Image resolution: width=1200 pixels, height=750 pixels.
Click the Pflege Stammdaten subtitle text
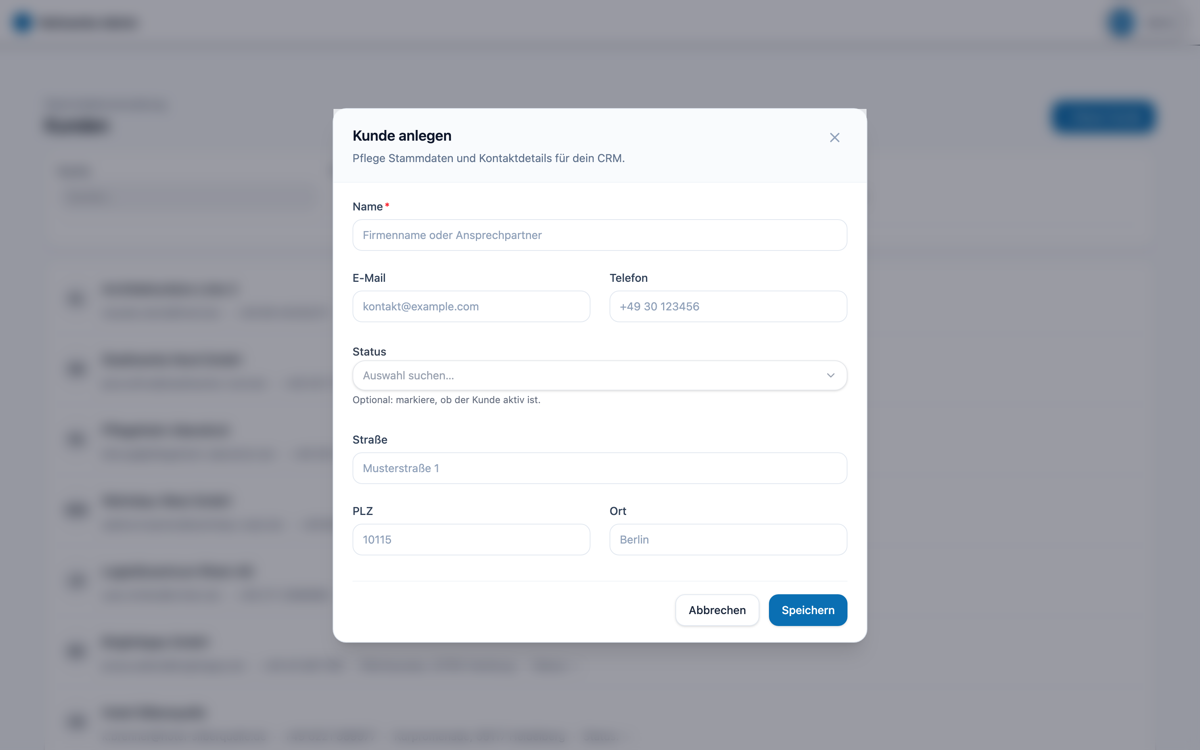pos(489,158)
